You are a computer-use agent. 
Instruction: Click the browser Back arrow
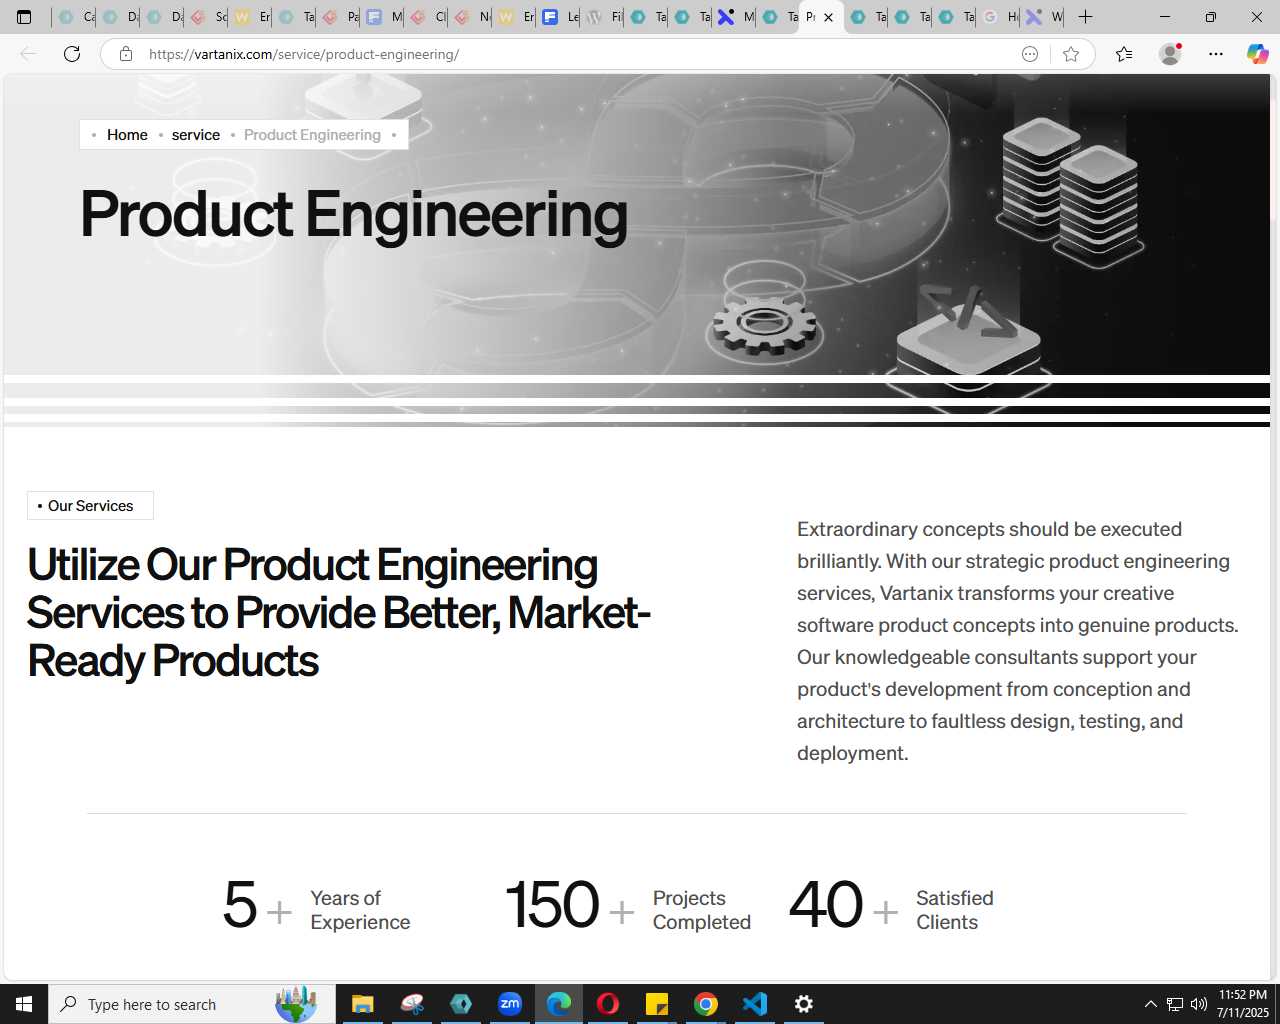(28, 54)
